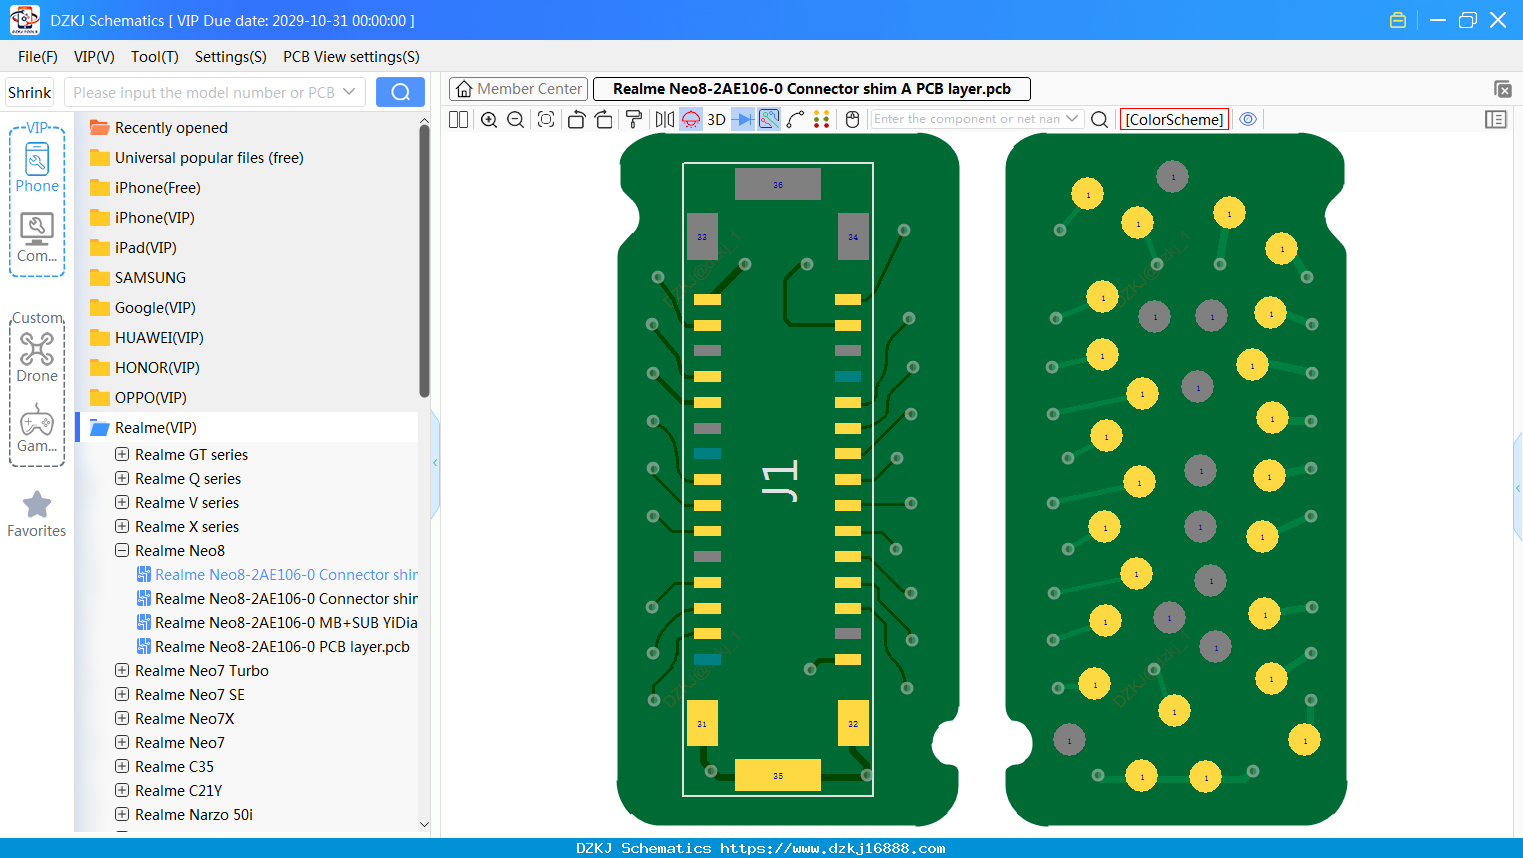
Task: Select the Drone category icon
Action: click(37, 356)
